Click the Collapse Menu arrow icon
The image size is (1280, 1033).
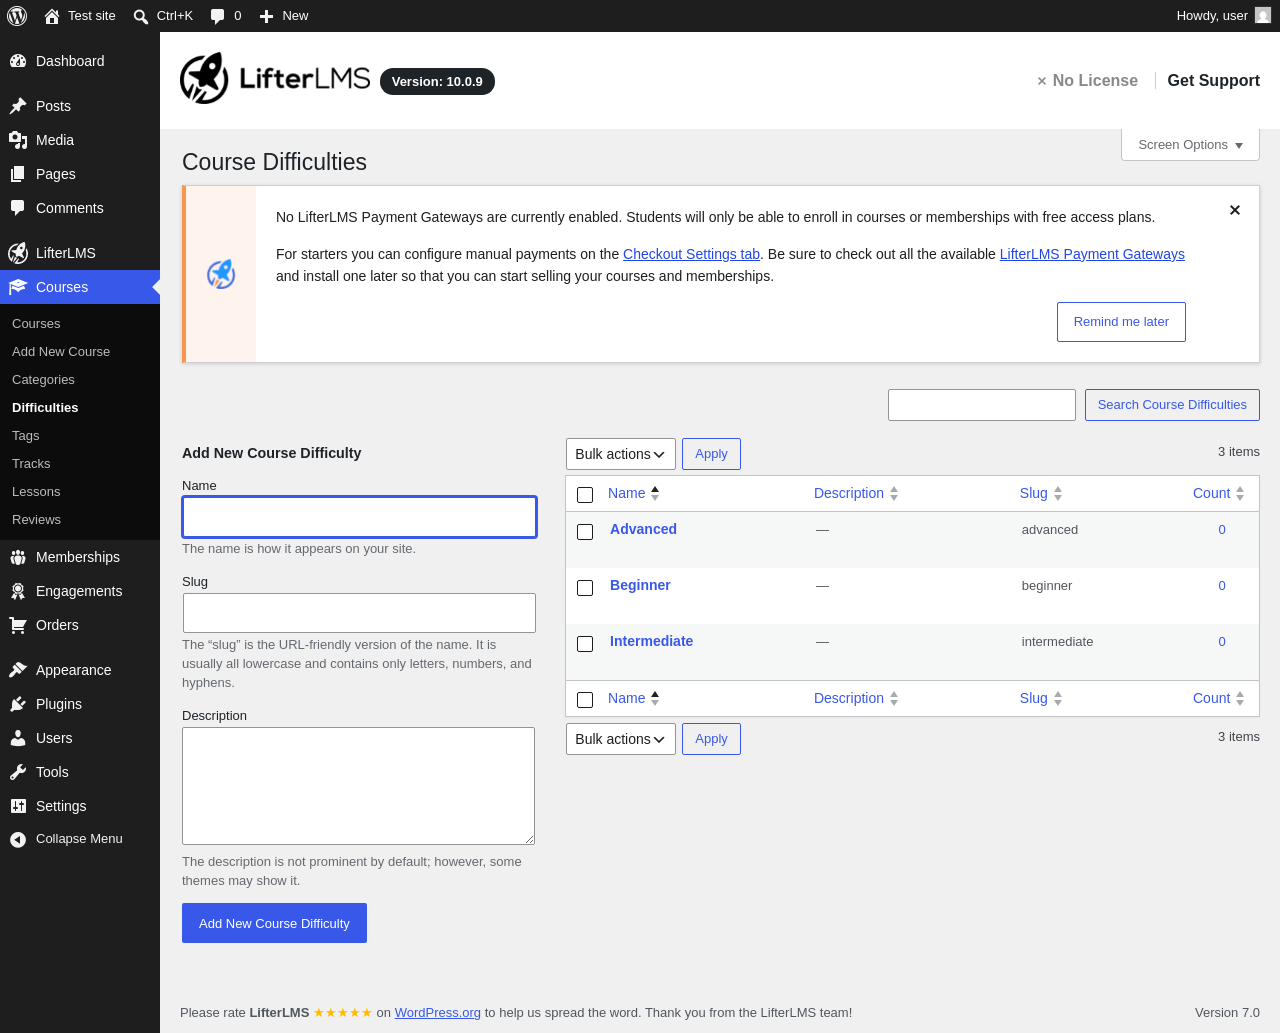coord(18,839)
